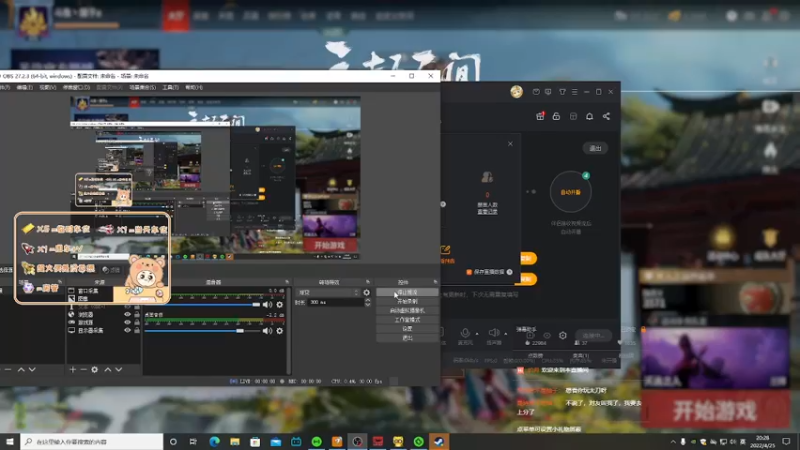800x450 pixels.
Task: Click 启动虚拟摄像机 button in OBS
Action: (x=407, y=310)
